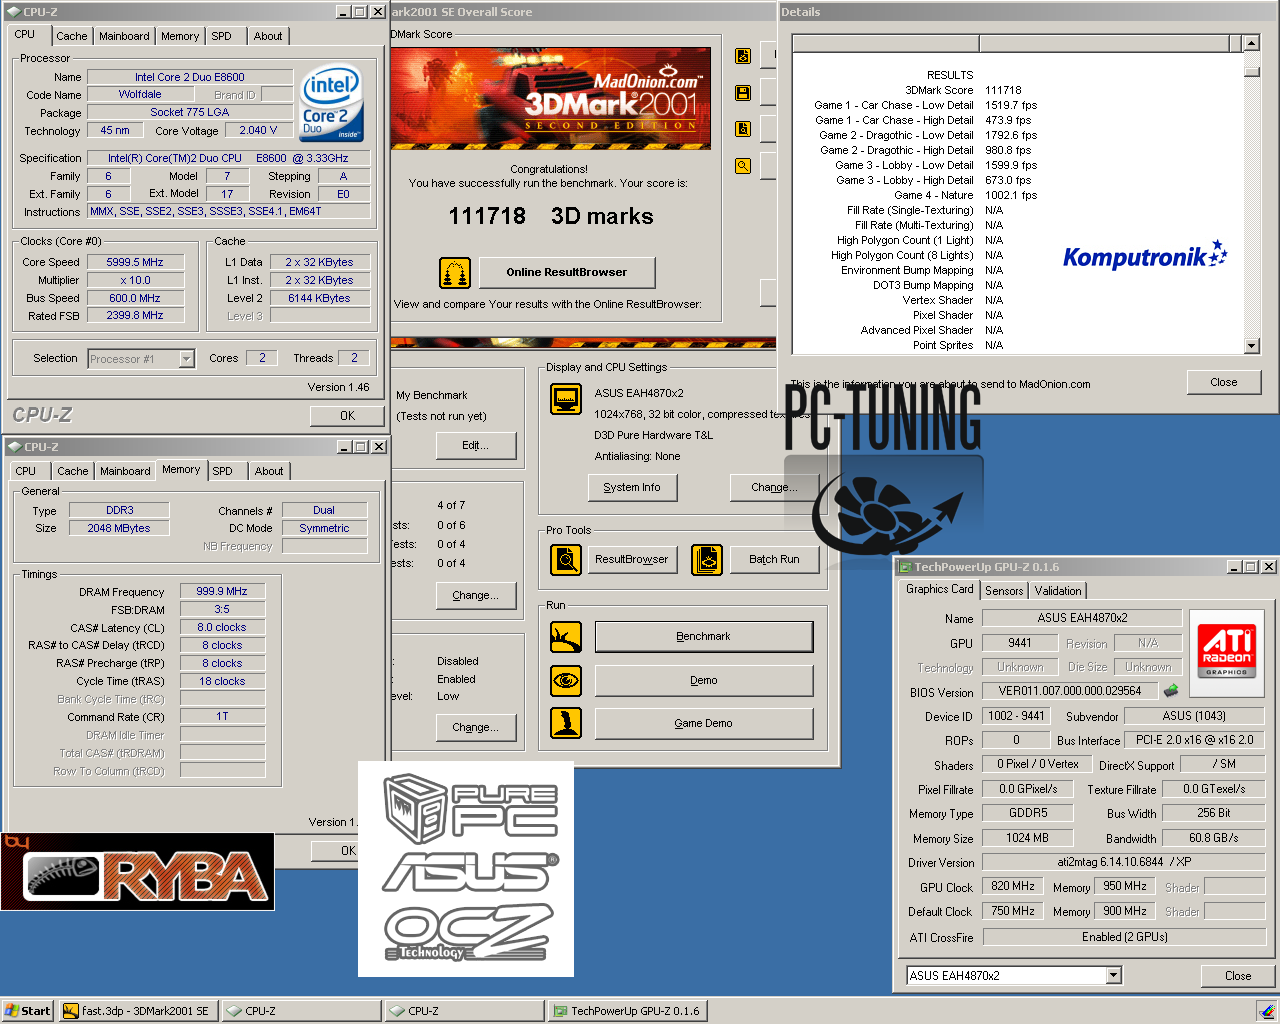Select the Graphics Card tab in GPU-Z
The image size is (1280, 1024).
click(x=939, y=589)
